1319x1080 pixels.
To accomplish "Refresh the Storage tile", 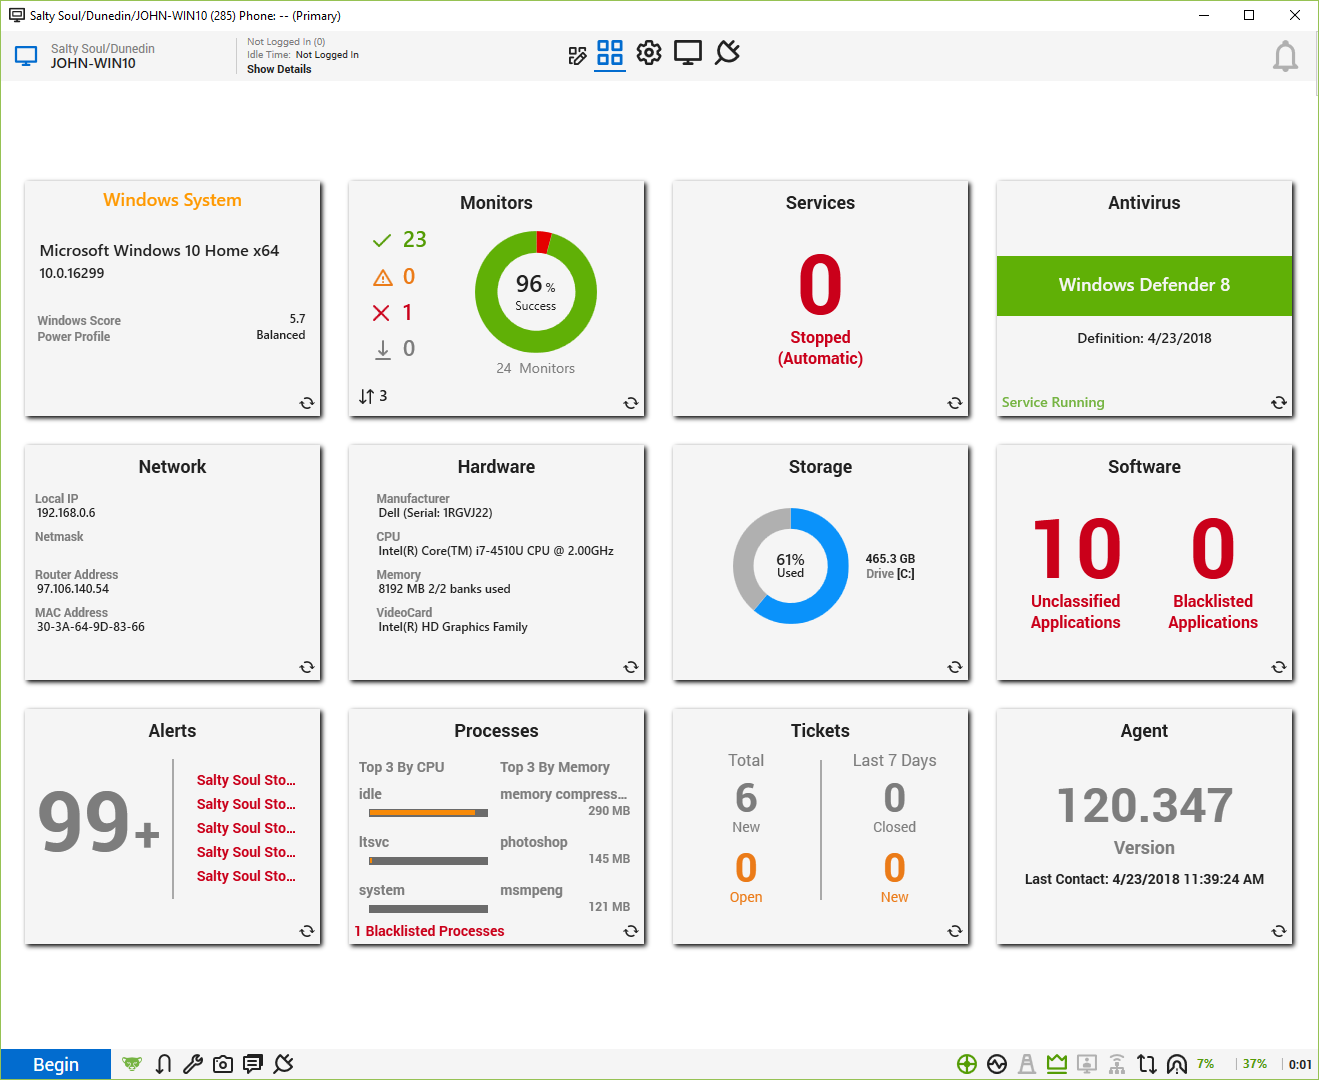I will pyautogui.click(x=955, y=667).
